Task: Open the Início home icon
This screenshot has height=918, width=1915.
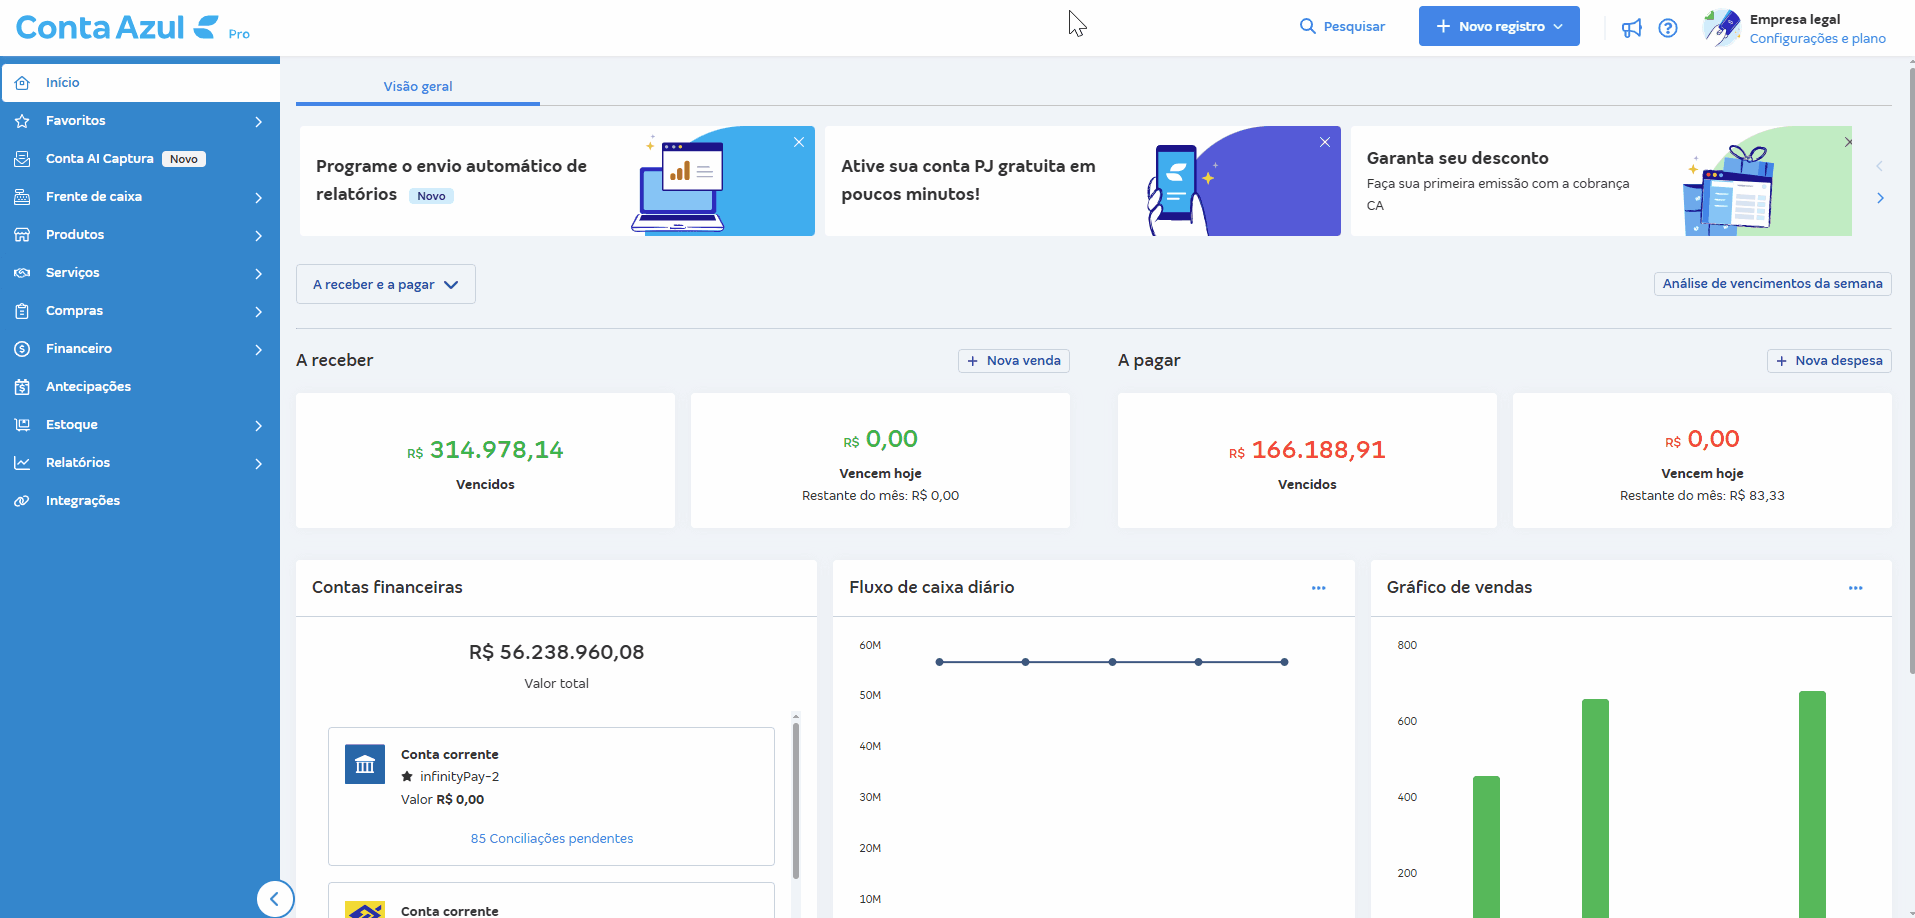Action: coord(22,82)
